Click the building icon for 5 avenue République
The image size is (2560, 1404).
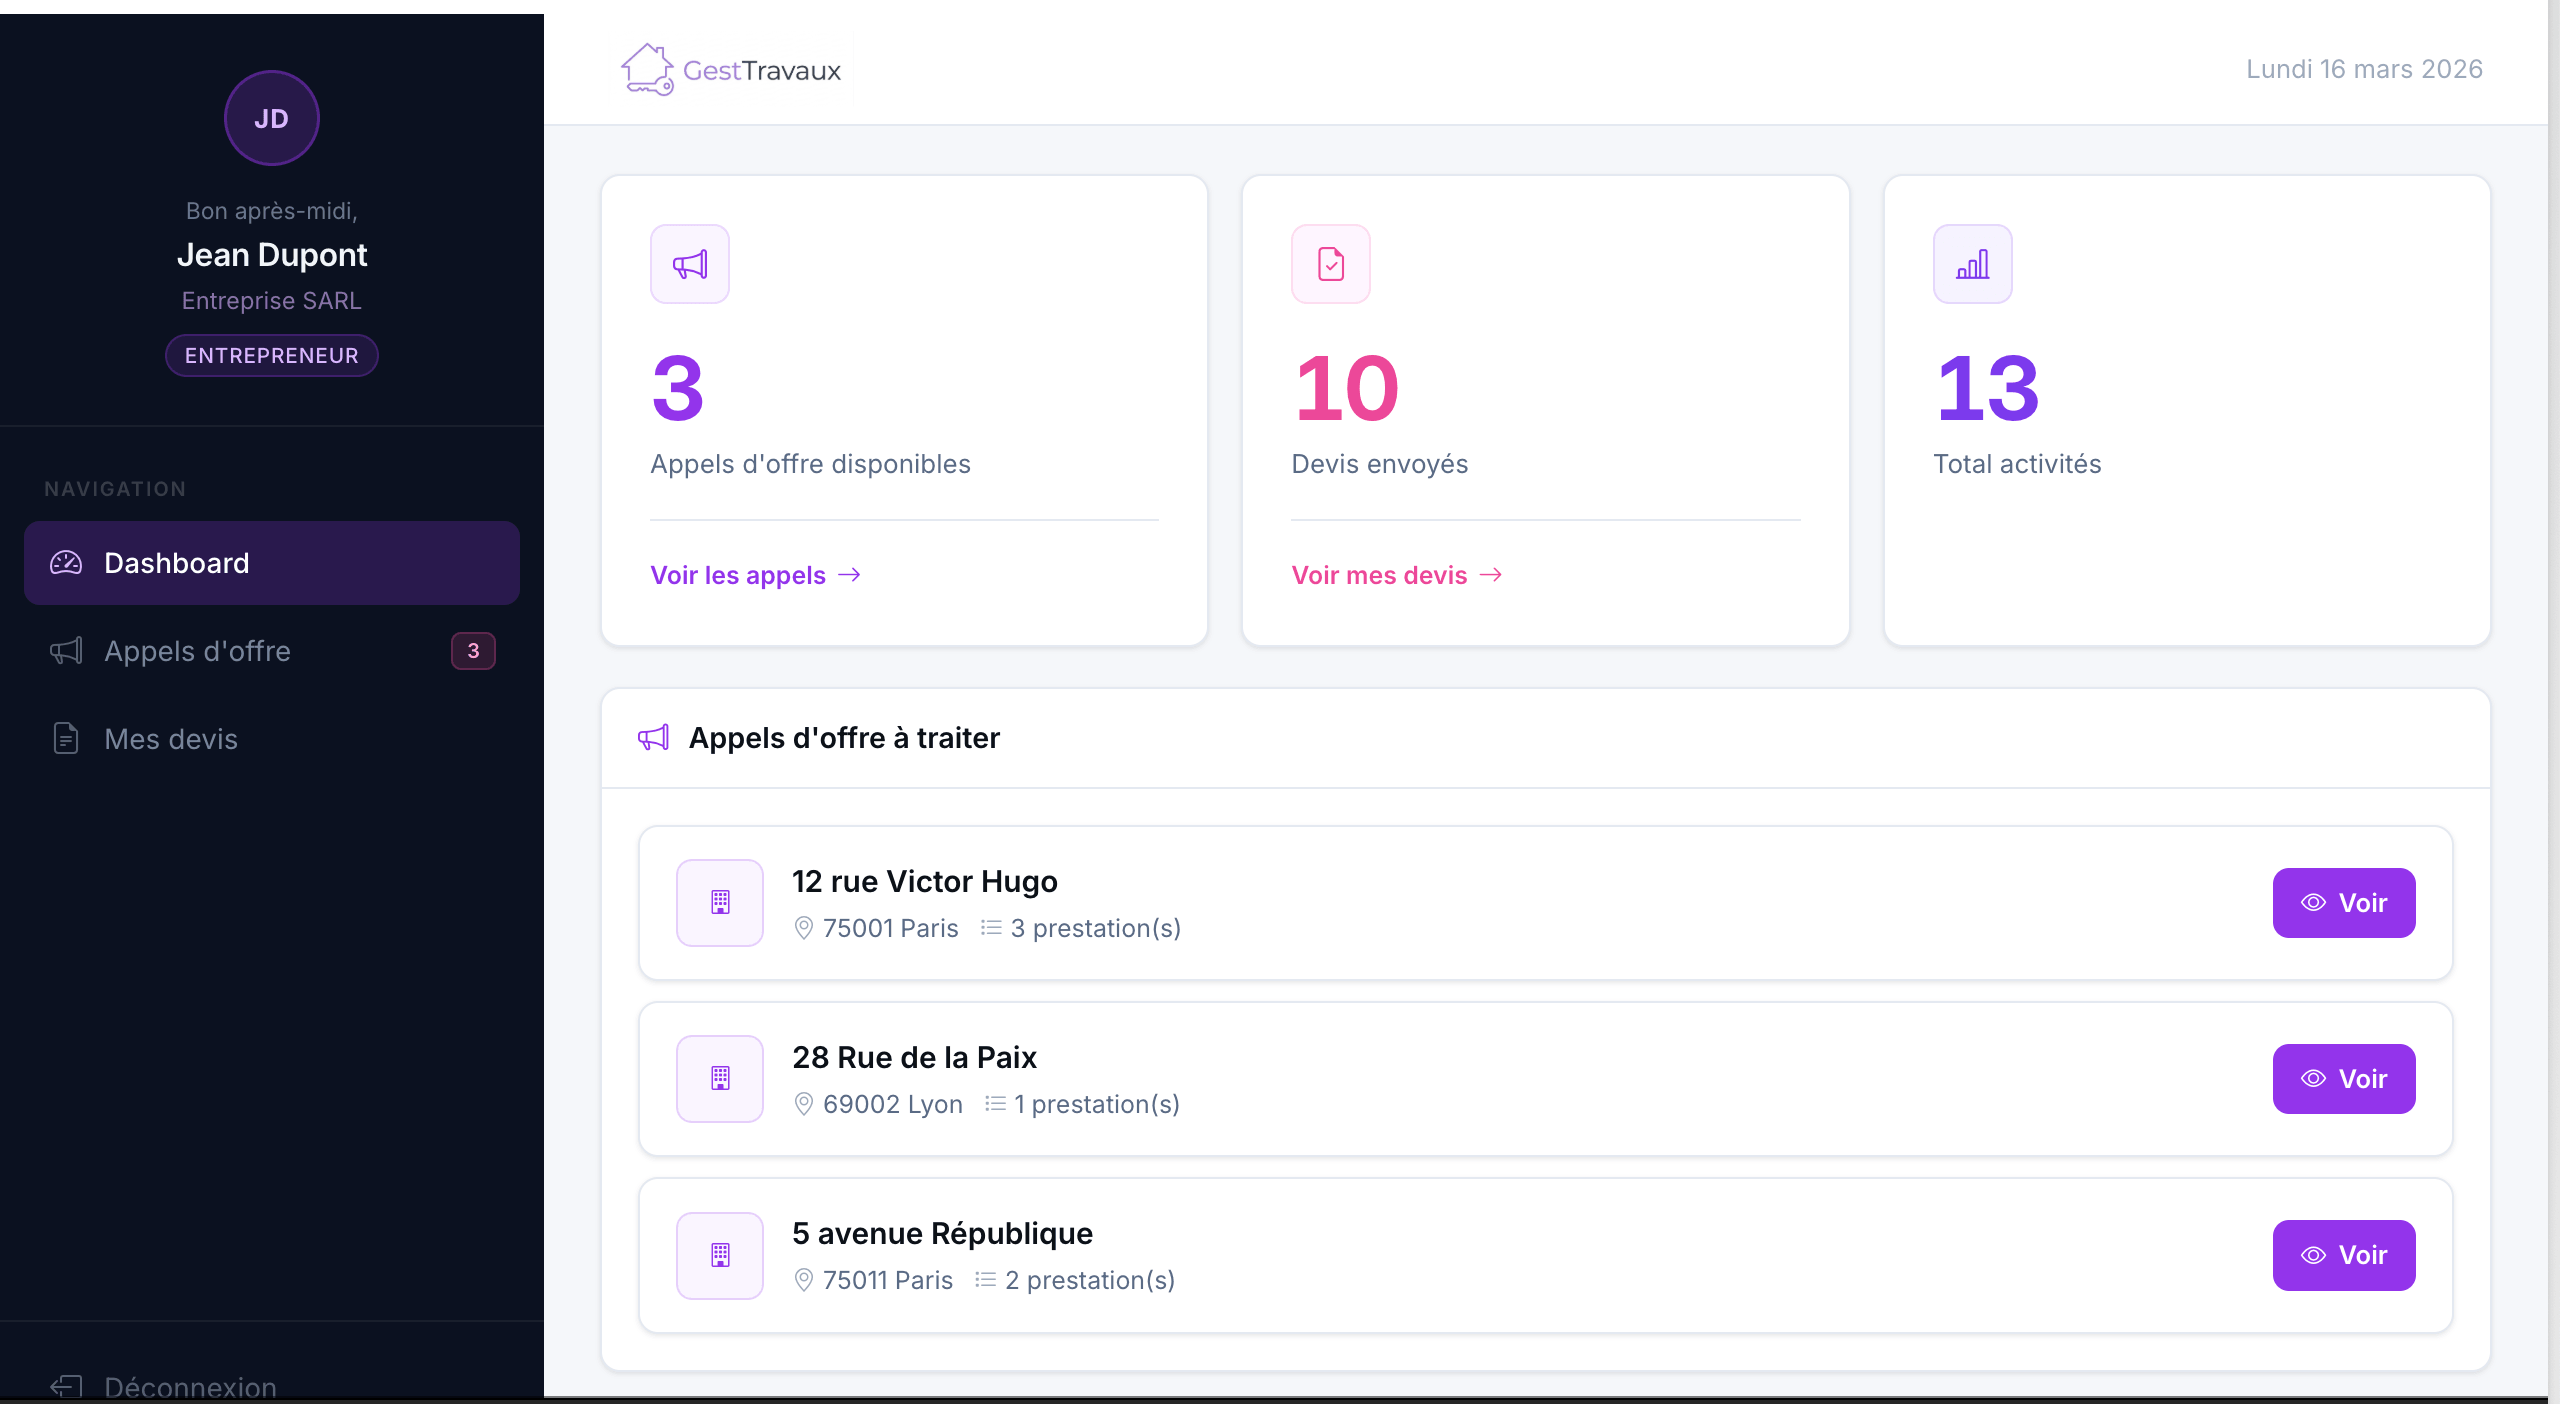click(720, 1255)
